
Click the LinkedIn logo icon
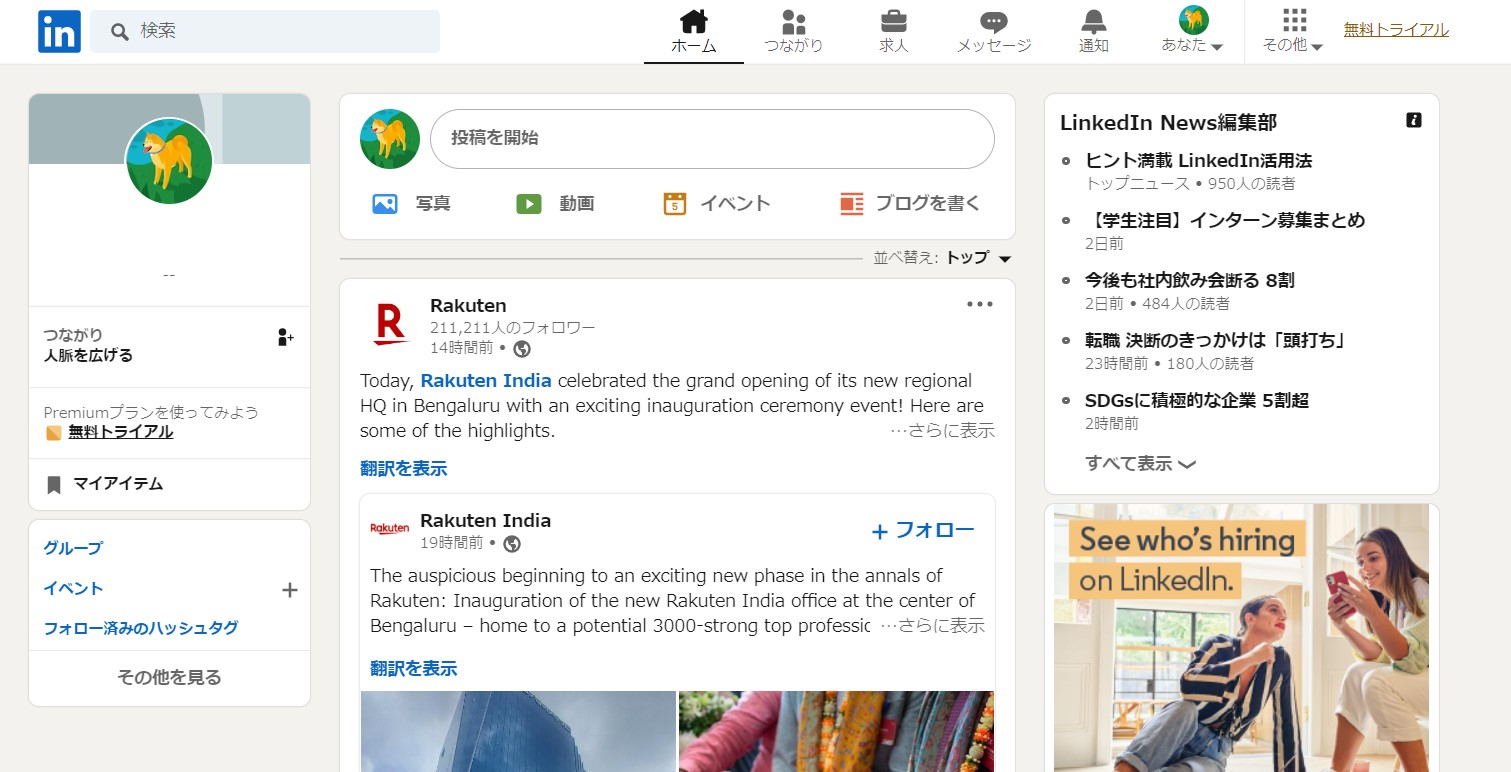click(59, 31)
